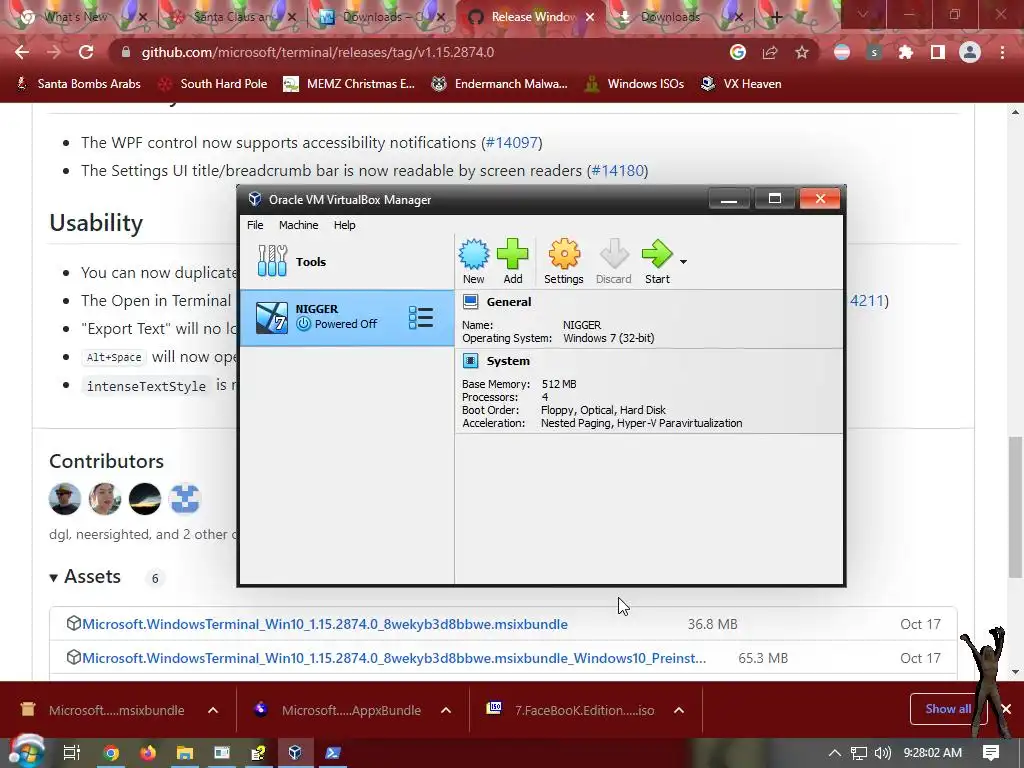Click the Google icon in address bar
Viewport: 1024px width, 768px height.
737,52
